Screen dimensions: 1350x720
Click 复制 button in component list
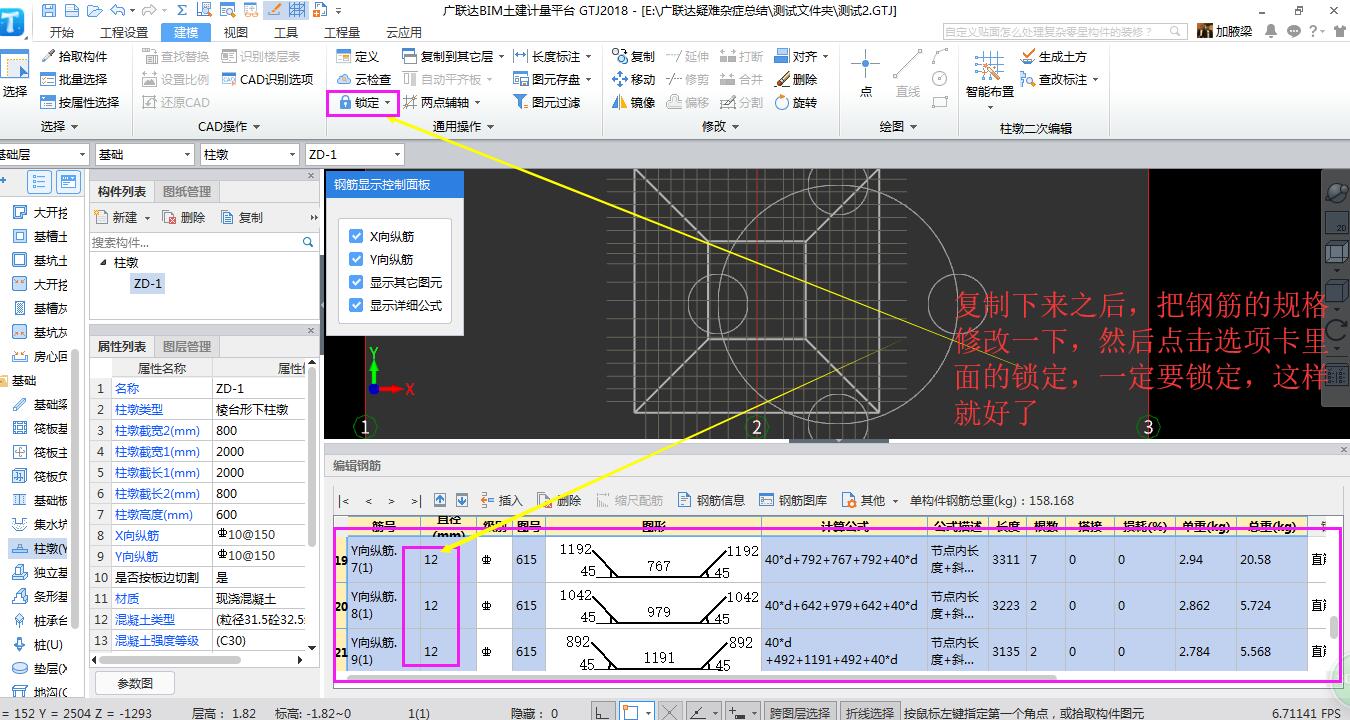242,217
